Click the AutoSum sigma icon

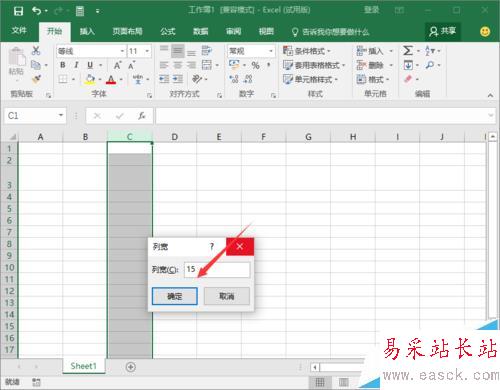(408, 51)
